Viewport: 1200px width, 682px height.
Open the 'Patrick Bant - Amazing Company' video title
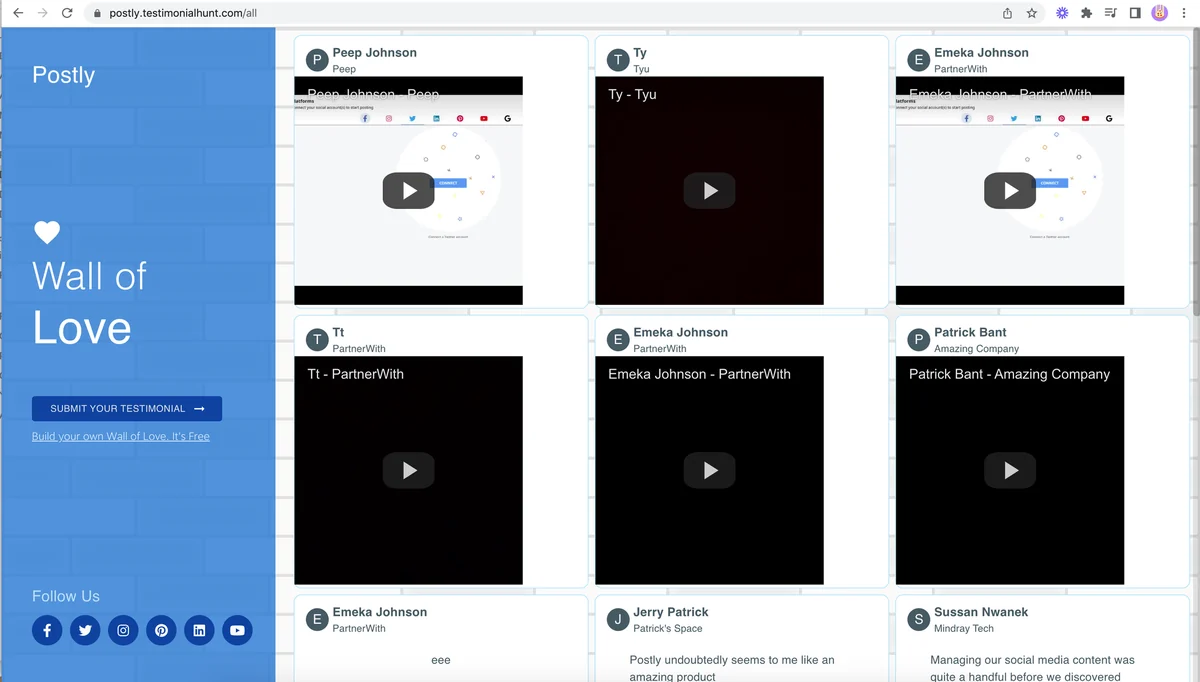[x=1009, y=374]
